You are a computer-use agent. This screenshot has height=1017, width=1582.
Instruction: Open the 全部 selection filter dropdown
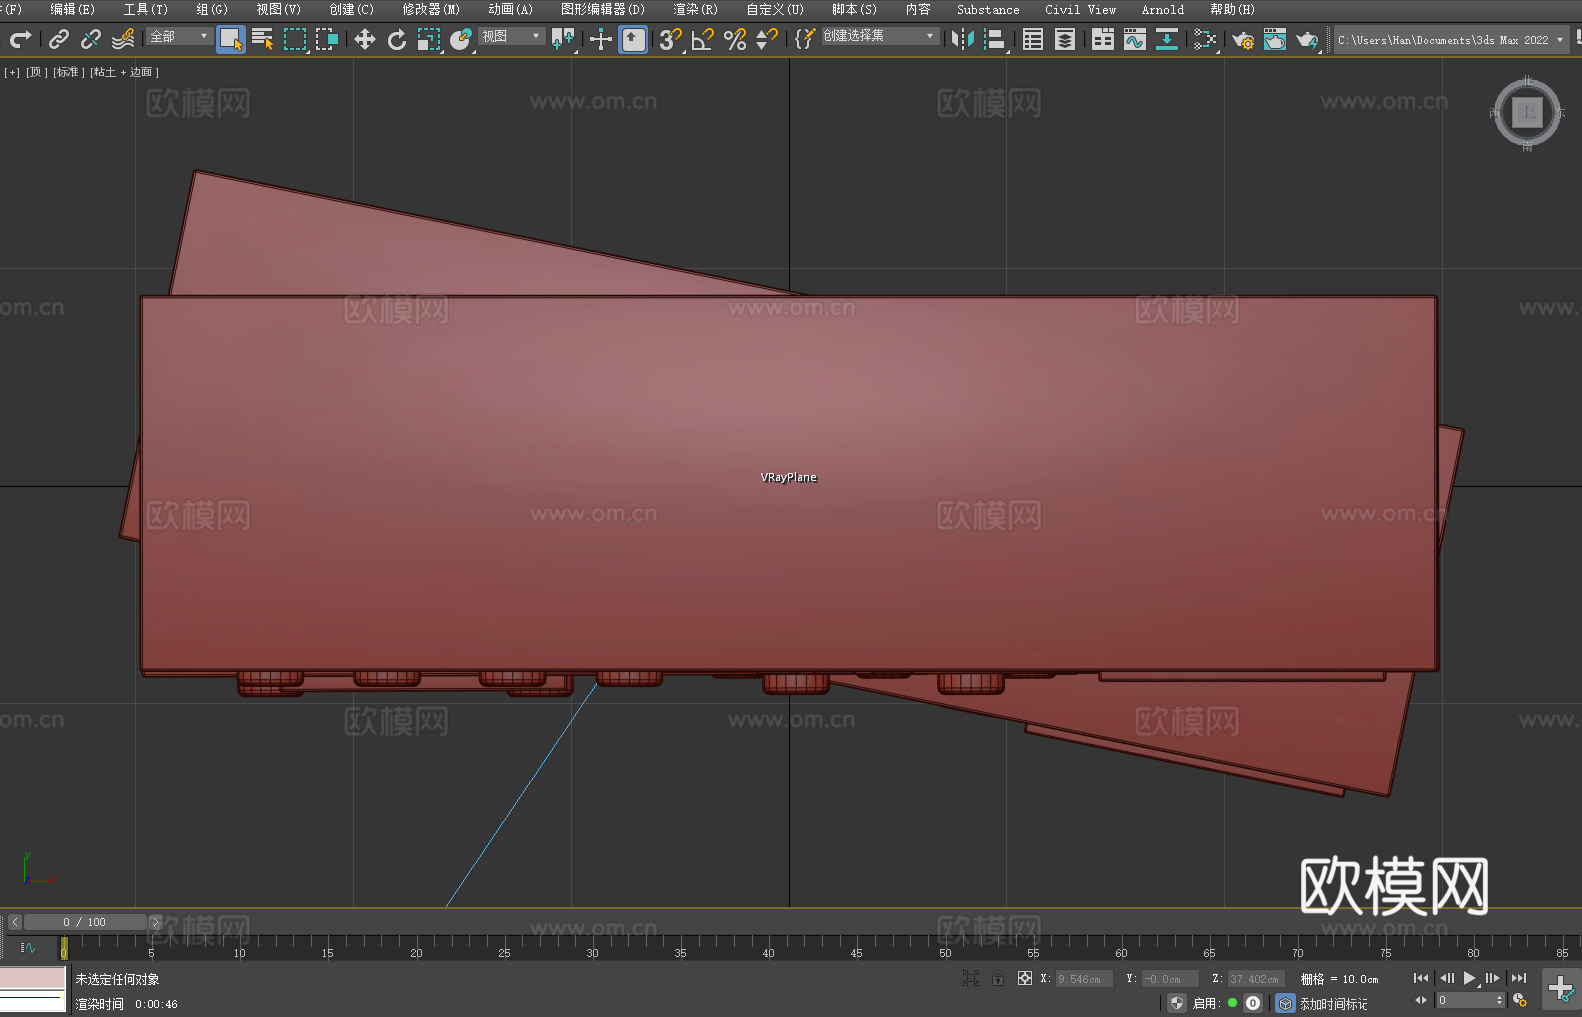pyautogui.click(x=179, y=36)
